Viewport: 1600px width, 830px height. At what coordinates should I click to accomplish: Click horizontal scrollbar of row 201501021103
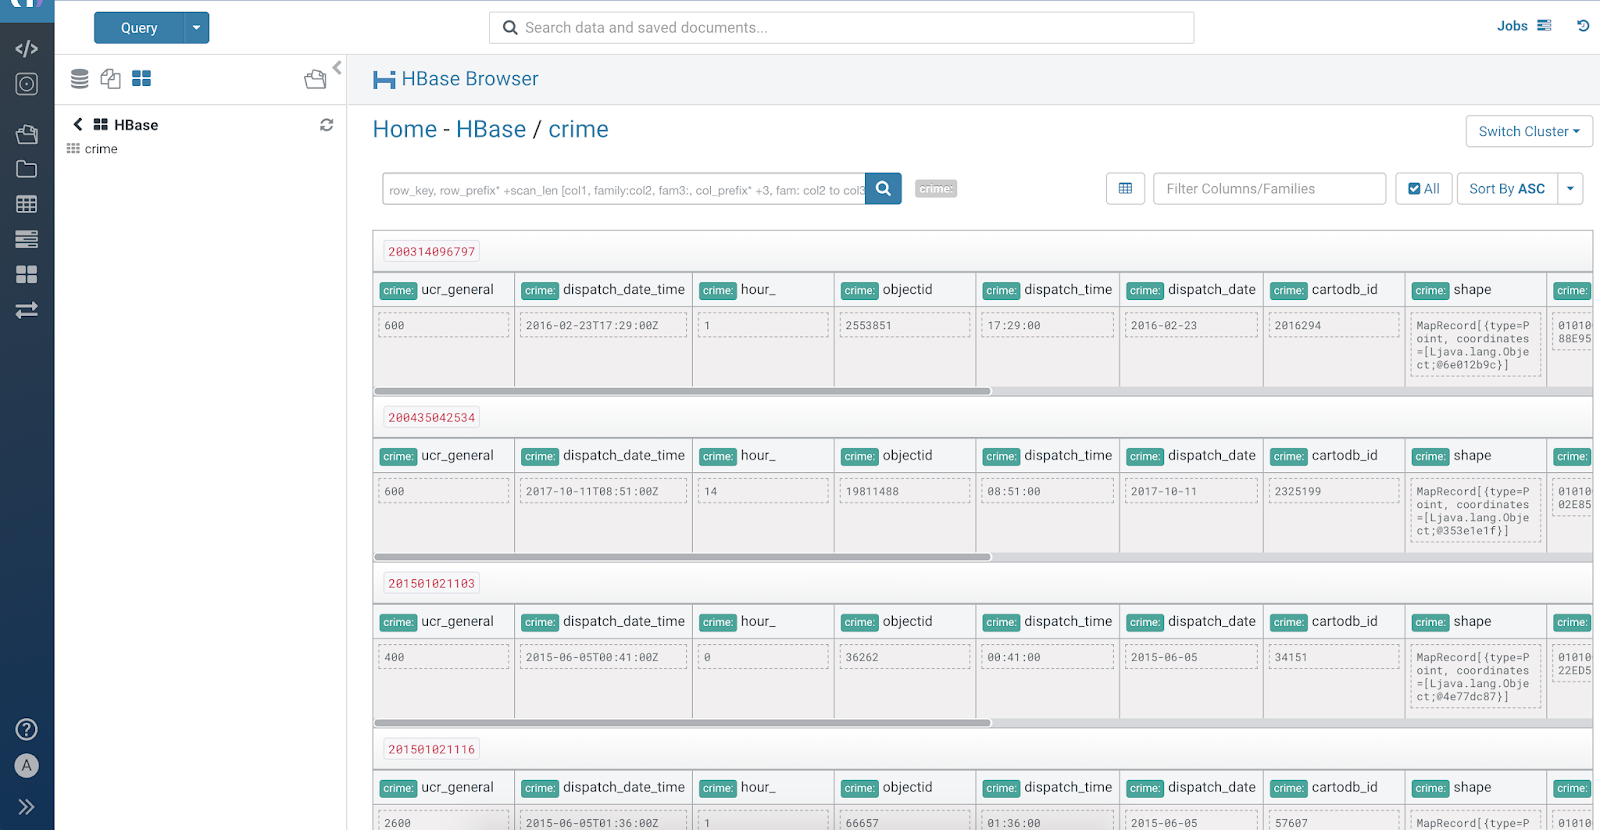click(x=682, y=723)
